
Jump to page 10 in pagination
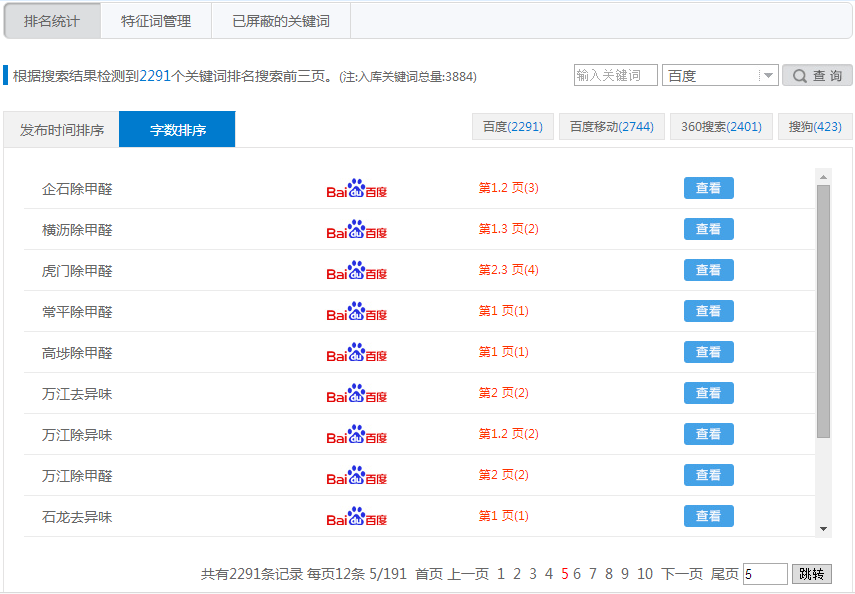(x=644, y=574)
